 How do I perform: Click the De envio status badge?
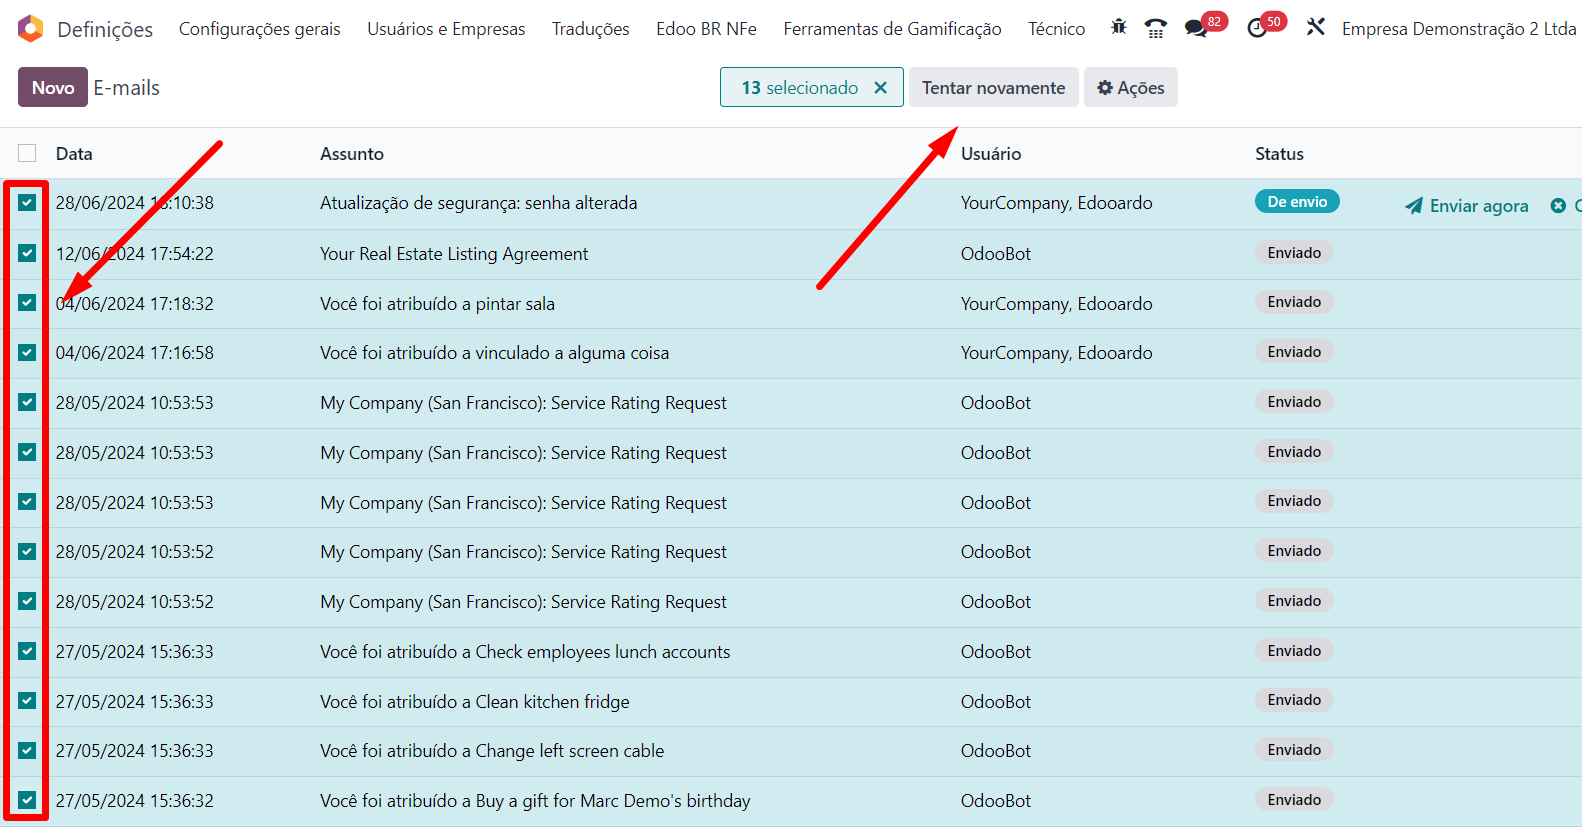coord(1297,202)
